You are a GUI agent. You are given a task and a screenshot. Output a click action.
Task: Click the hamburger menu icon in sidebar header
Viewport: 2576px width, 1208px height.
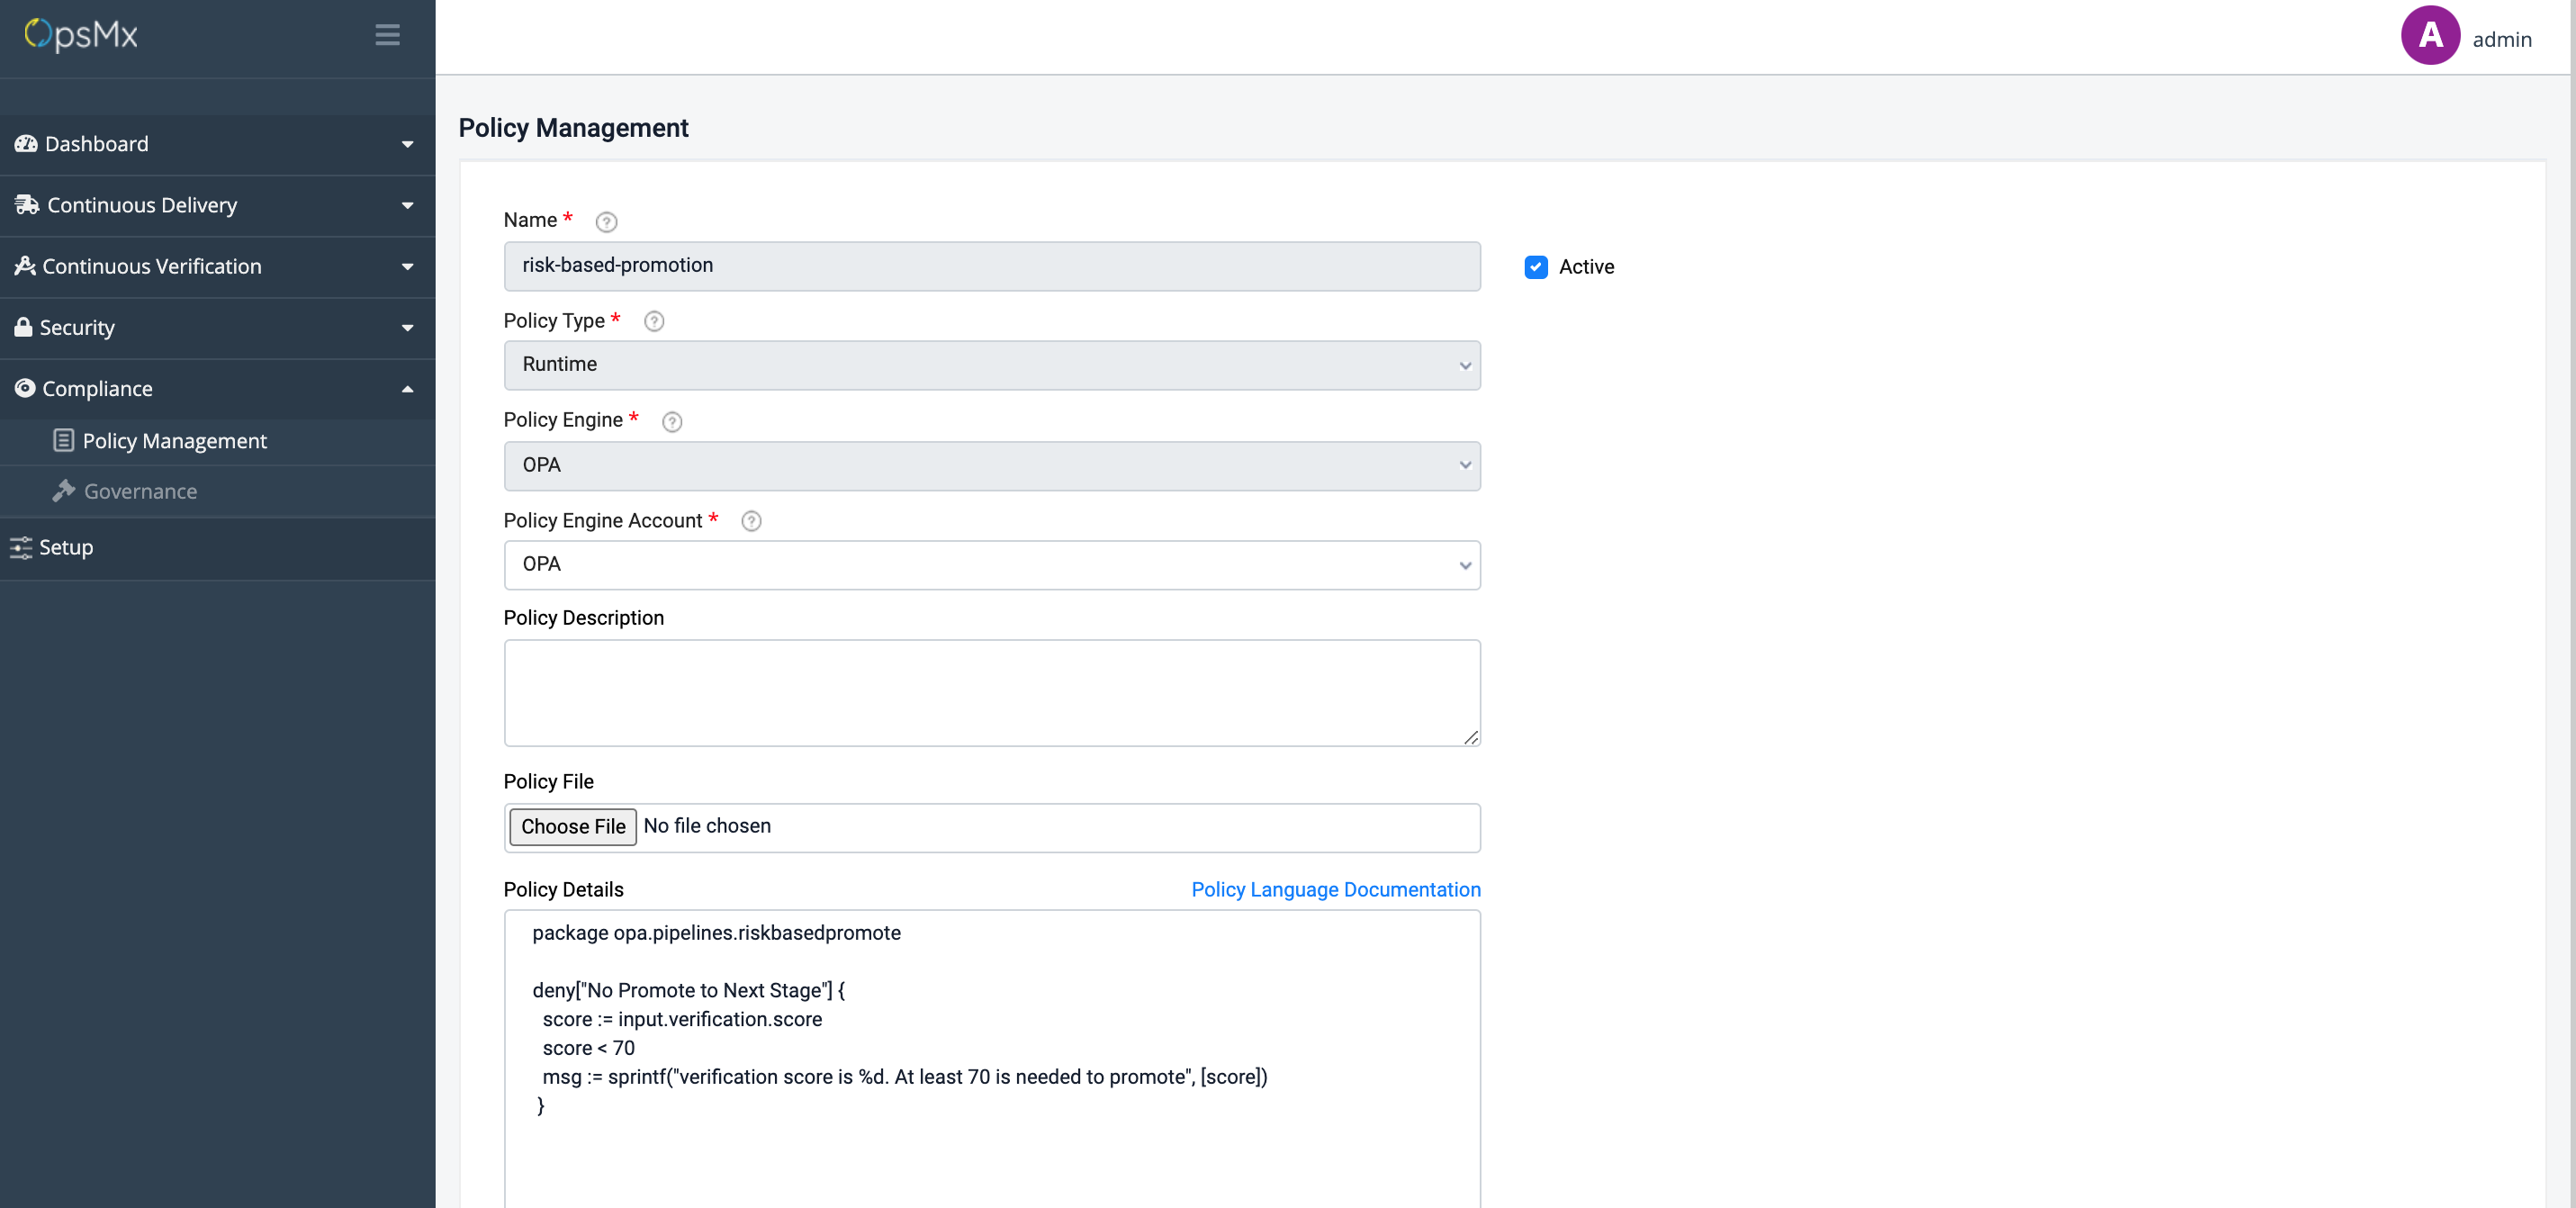tap(387, 35)
